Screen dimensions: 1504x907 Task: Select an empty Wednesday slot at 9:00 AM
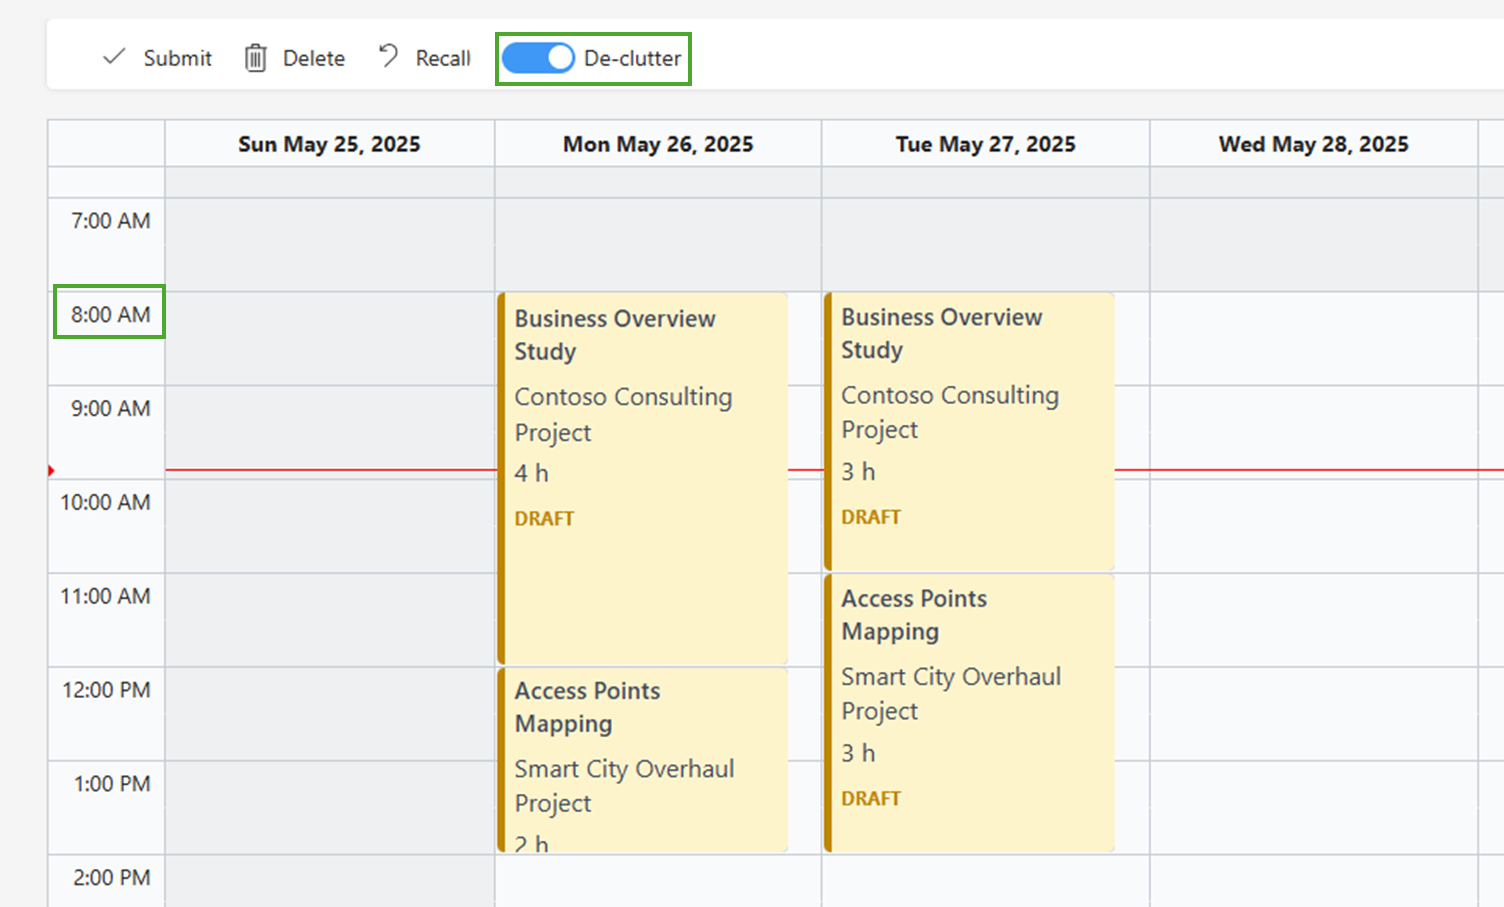(x=1313, y=430)
